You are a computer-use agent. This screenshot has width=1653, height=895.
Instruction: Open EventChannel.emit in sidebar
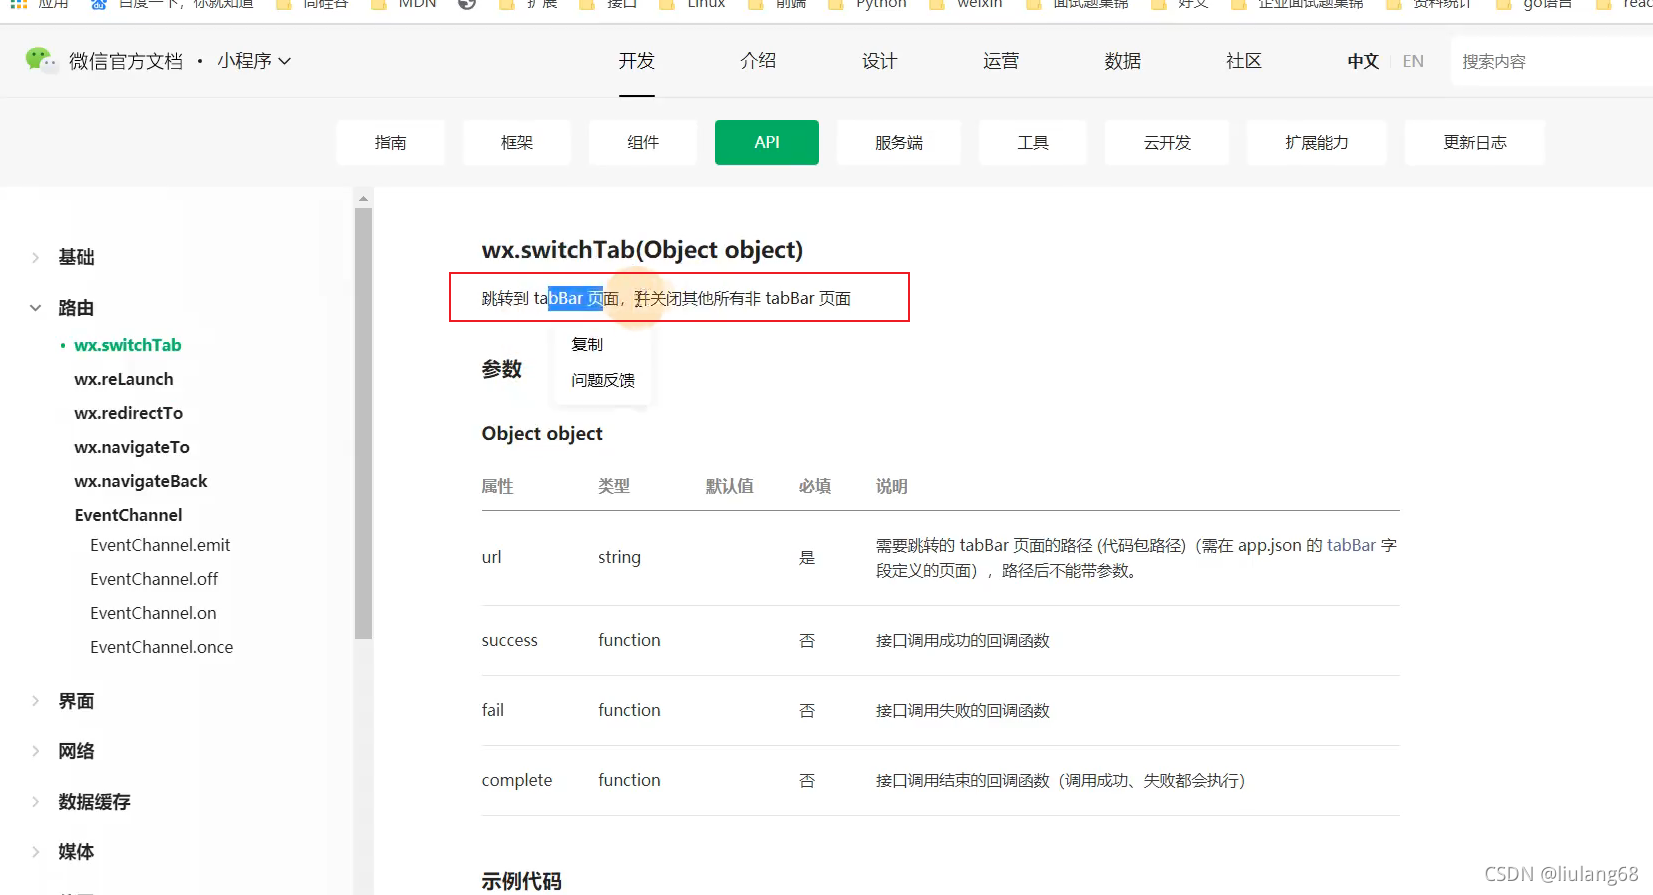(160, 545)
